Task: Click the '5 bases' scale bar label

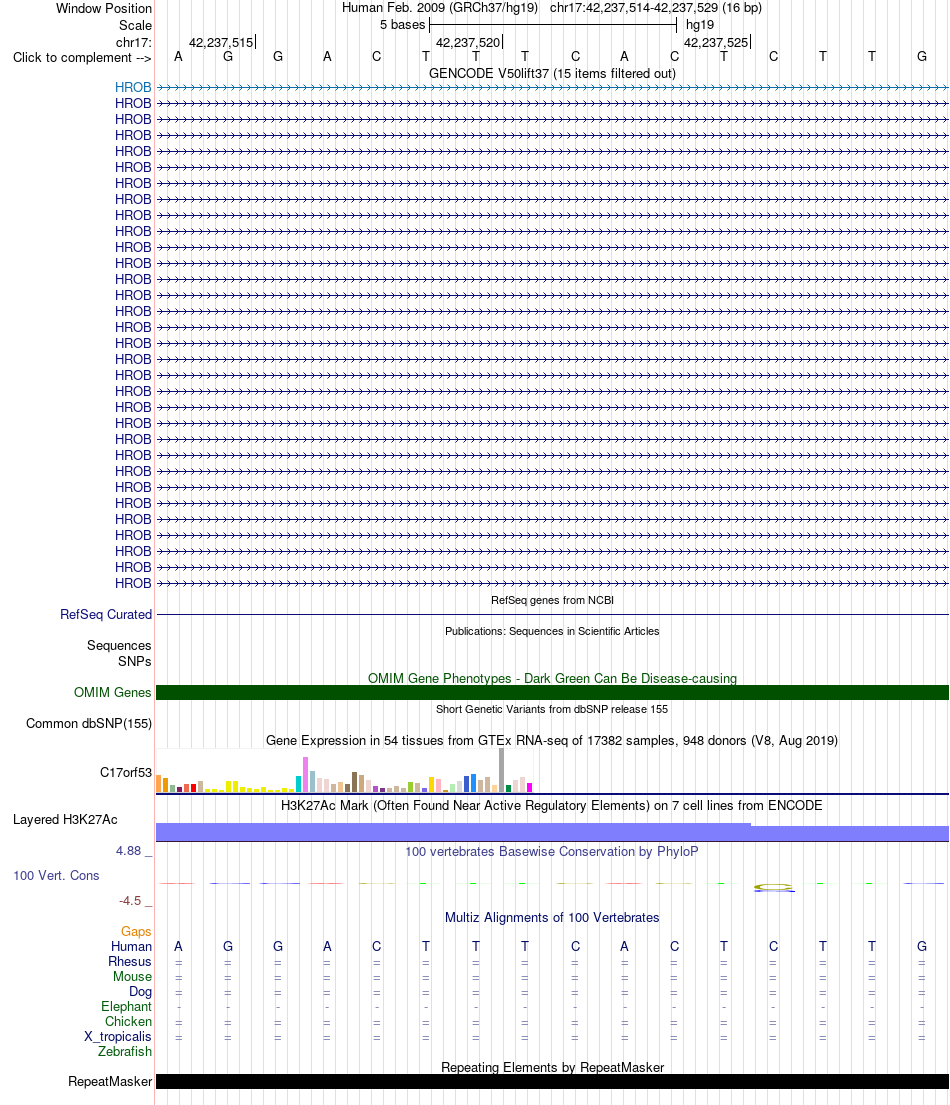Action: point(402,25)
